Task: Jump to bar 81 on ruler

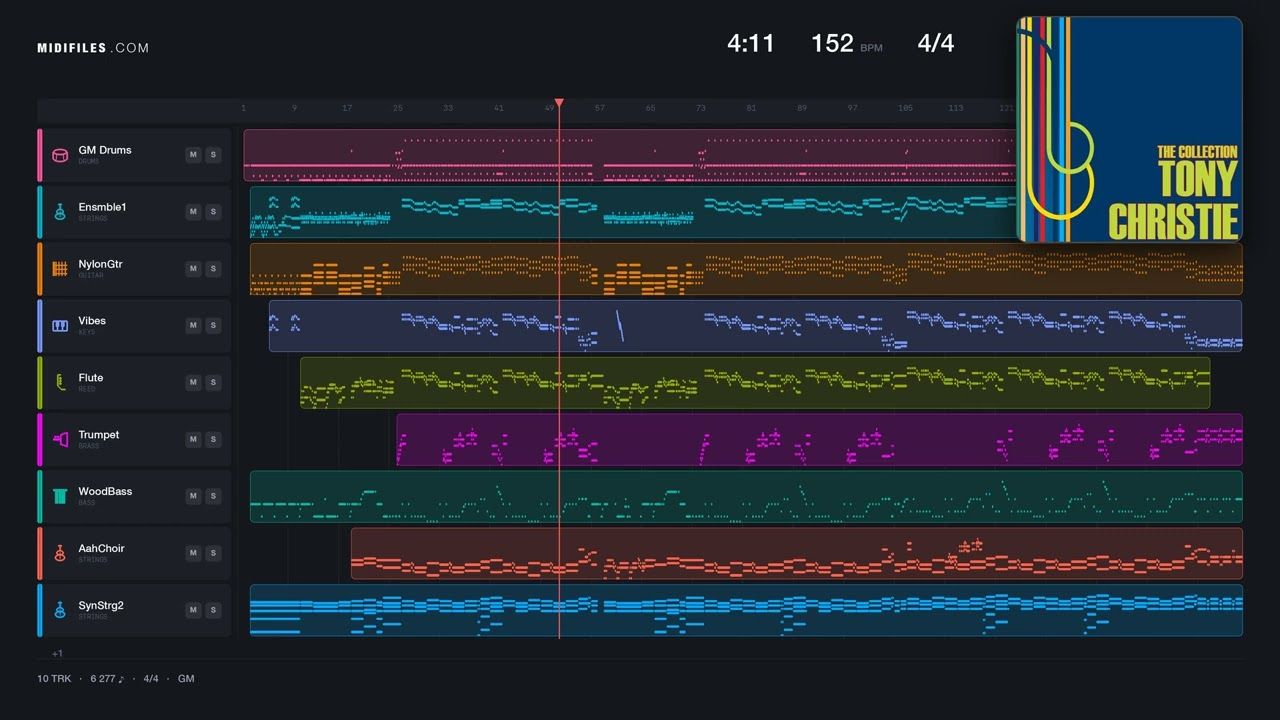Action: 751,108
